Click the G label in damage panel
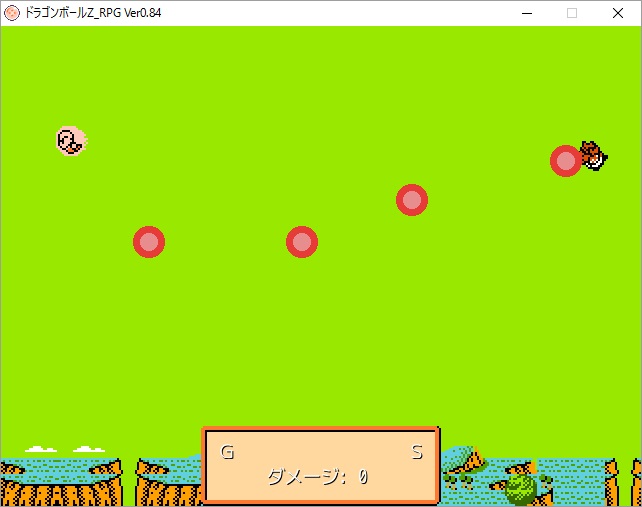The height and width of the screenshot is (507, 642). [x=227, y=453]
